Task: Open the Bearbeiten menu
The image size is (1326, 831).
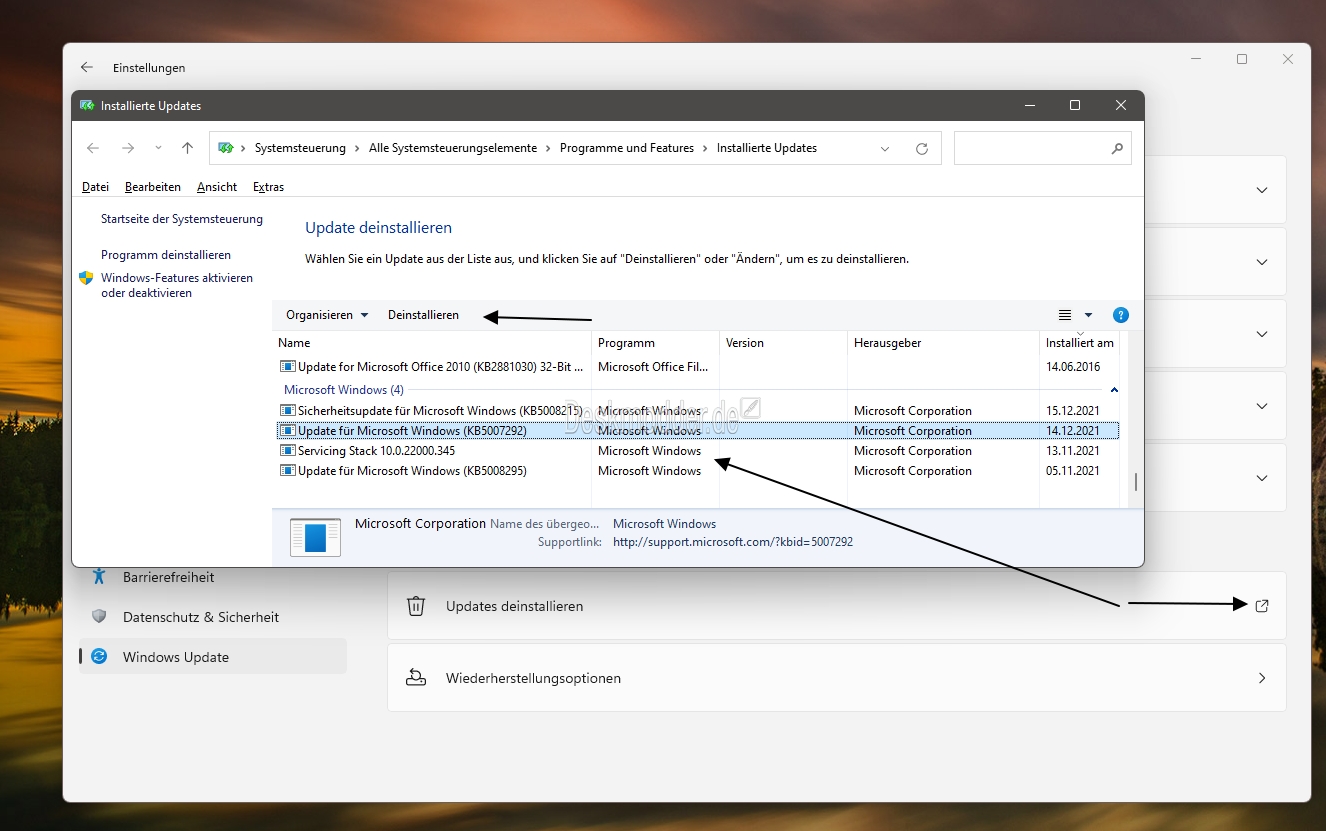Action: click(x=153, y=187)
